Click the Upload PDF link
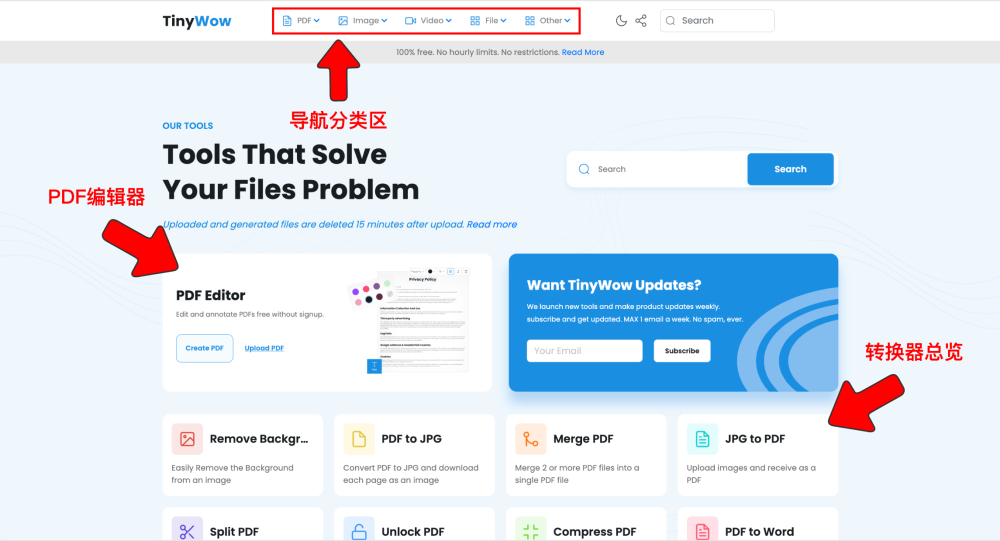Viewport: 1000px width, 541px height. tap(264, 348)
